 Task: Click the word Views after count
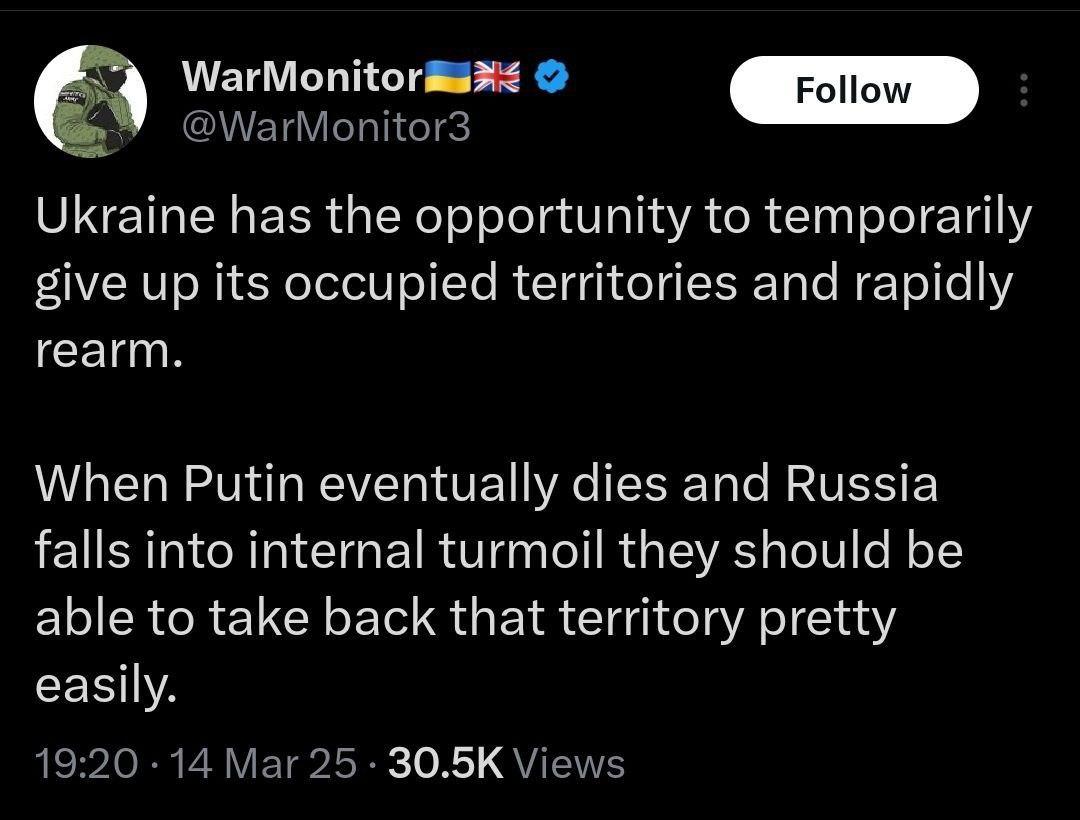[570, 764]
